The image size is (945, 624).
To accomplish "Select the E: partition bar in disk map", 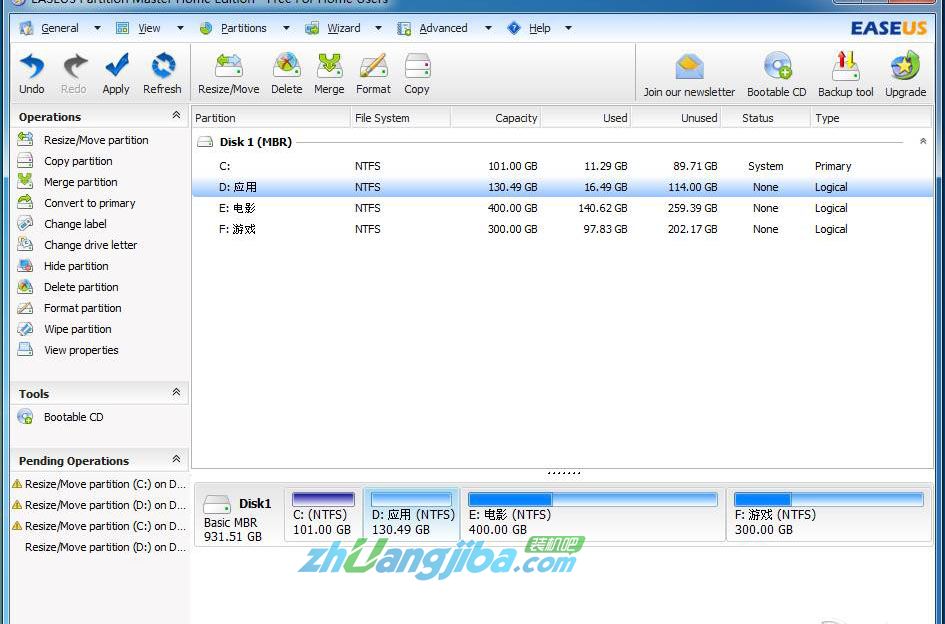I will 593,515.
